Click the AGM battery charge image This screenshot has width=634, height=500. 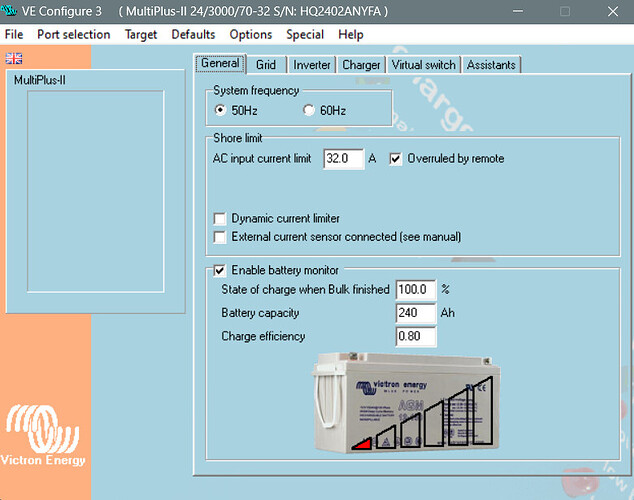click(x=407, y=402)
